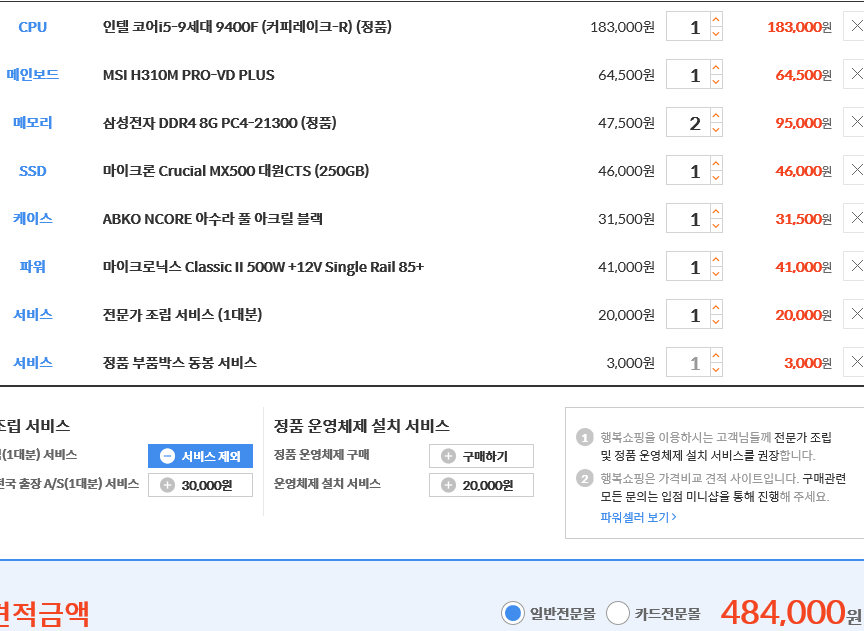Delete the Samsung DDR4 memory row
This screenshot has height=631, width=864.
tap(855, 122)
